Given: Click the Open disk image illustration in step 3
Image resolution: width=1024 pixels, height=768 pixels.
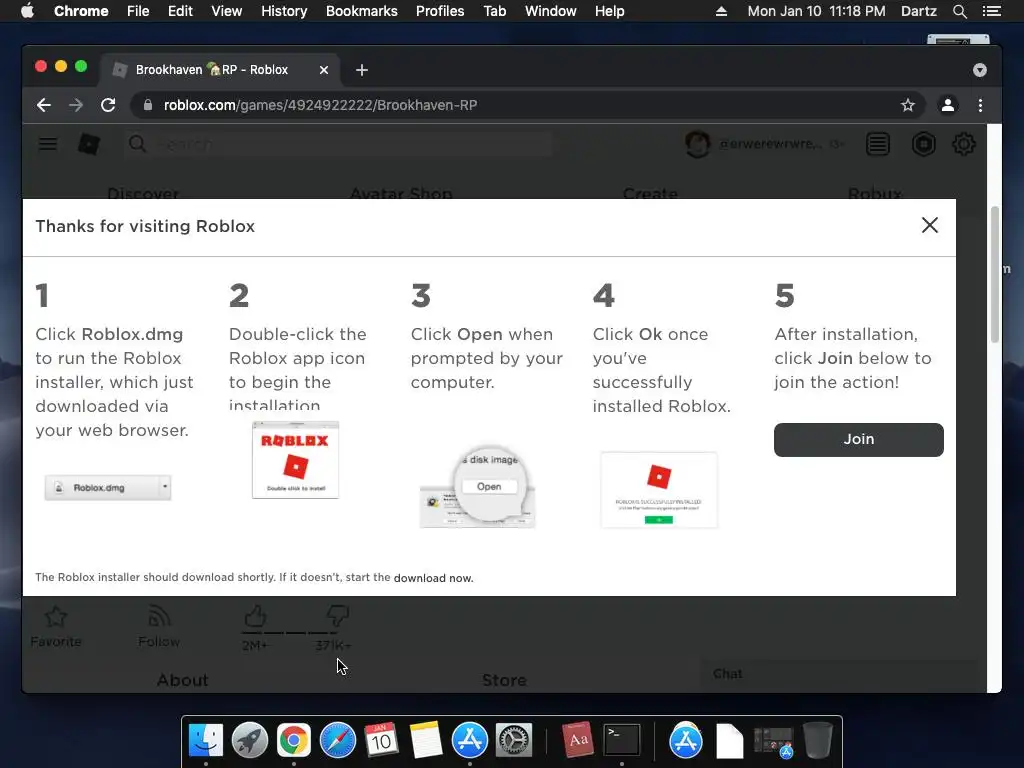Looking at the screenshot, I should click(477, 487).
